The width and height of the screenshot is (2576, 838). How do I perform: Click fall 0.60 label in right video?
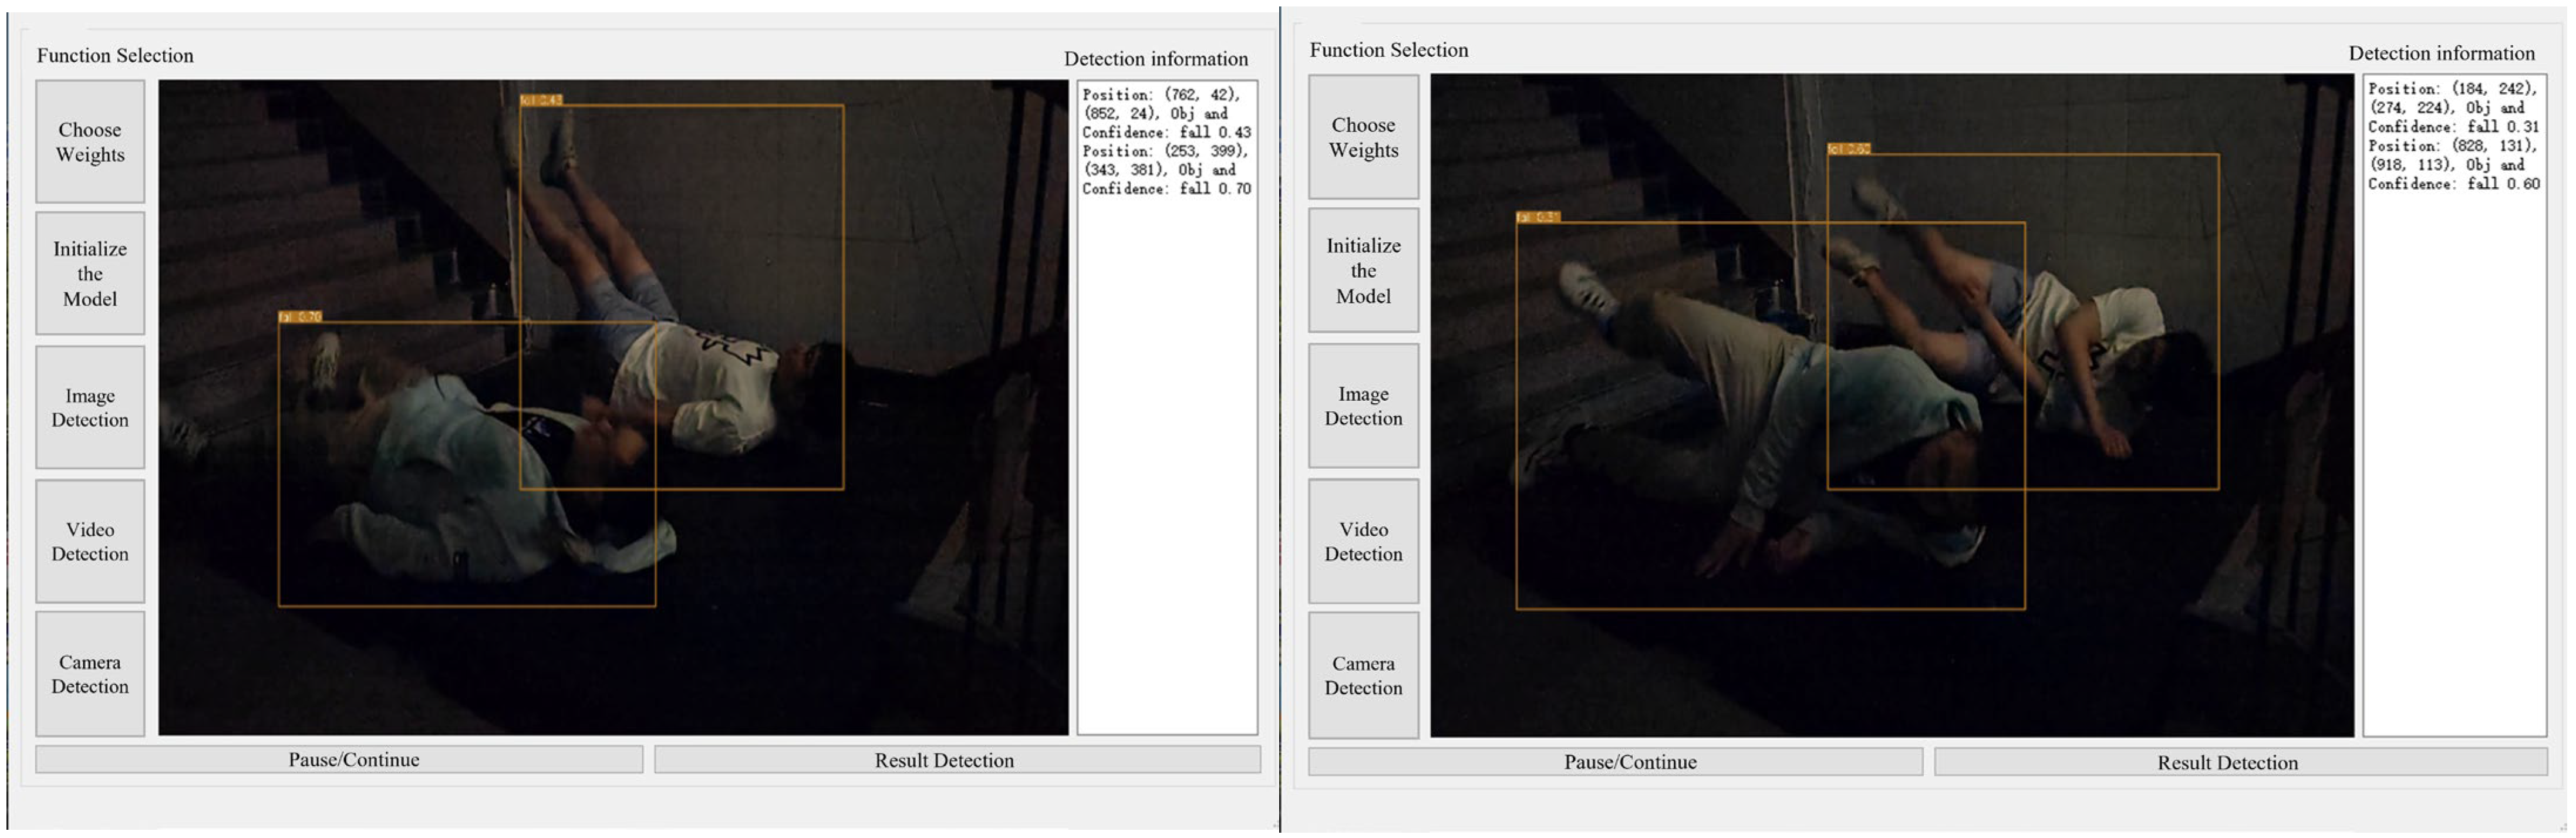coord(1848,149)
